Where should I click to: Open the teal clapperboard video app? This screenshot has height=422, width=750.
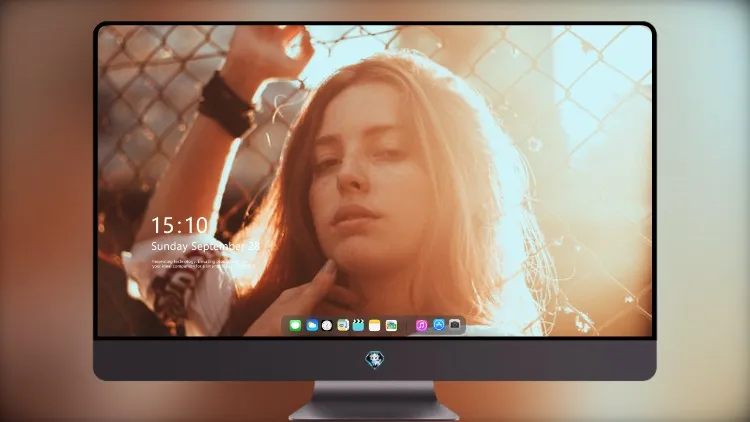pyautogui.click(x=358, y=325)
